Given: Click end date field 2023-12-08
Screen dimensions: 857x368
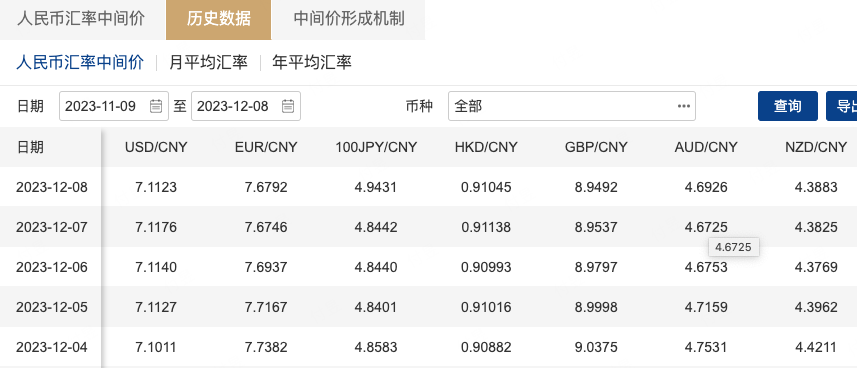Looking at the screenshot, I should (245, 106).
